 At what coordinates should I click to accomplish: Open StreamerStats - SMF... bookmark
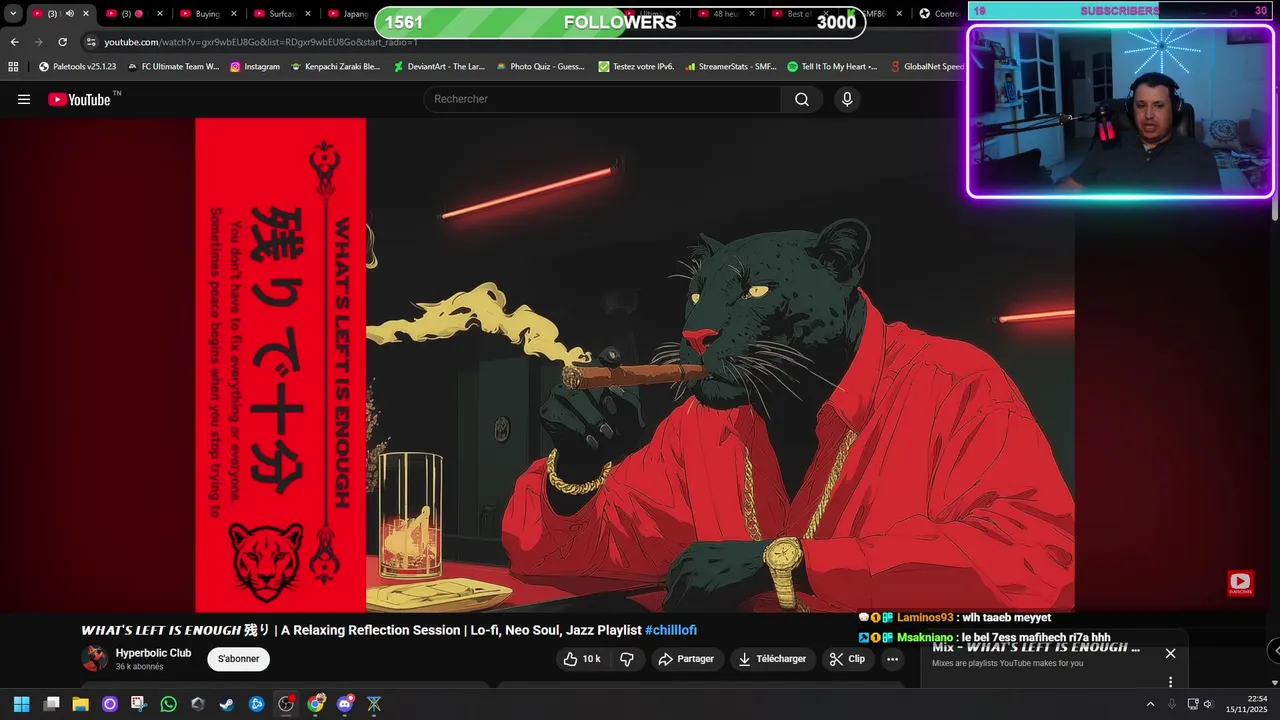(x=730, y=67)
